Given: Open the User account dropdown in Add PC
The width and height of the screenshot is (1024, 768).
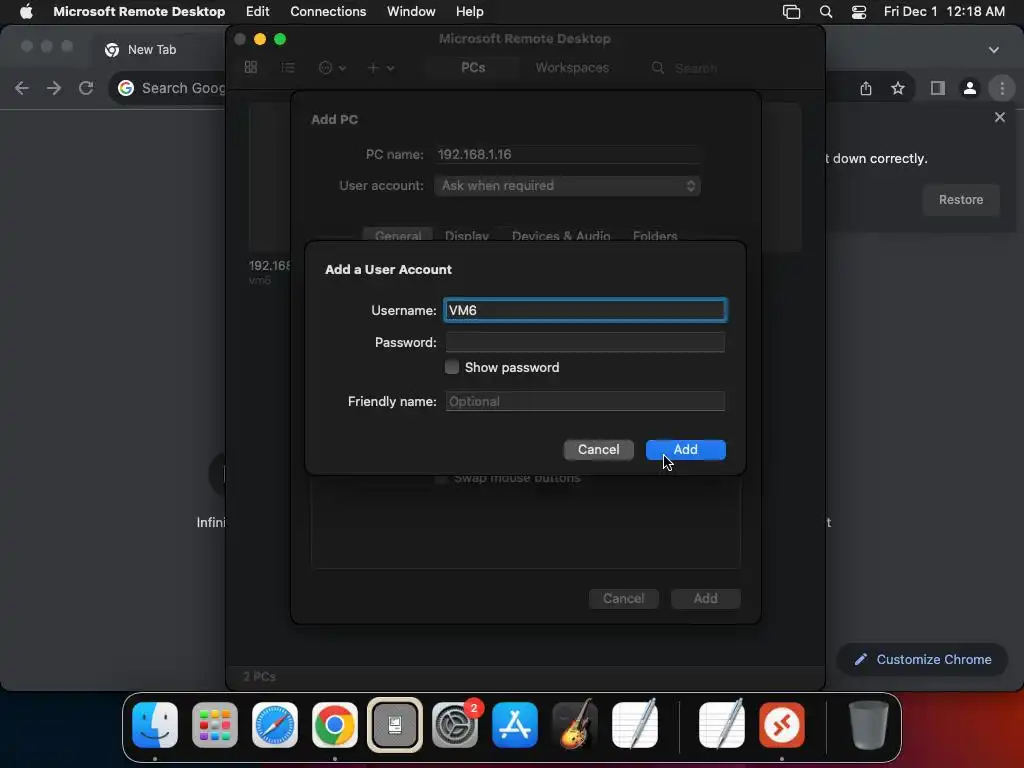Looking at the screenshot, I should [567, 185].
